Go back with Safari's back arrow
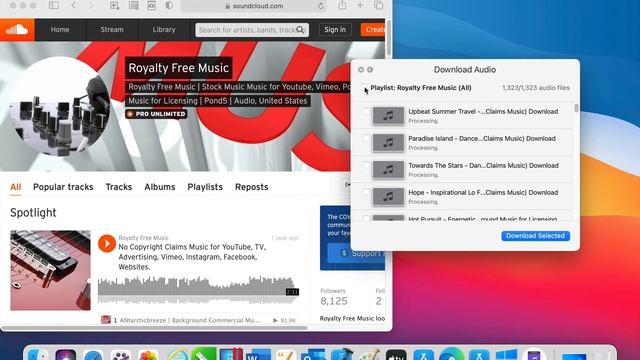 pyautogui.click(x=73, y=5)
